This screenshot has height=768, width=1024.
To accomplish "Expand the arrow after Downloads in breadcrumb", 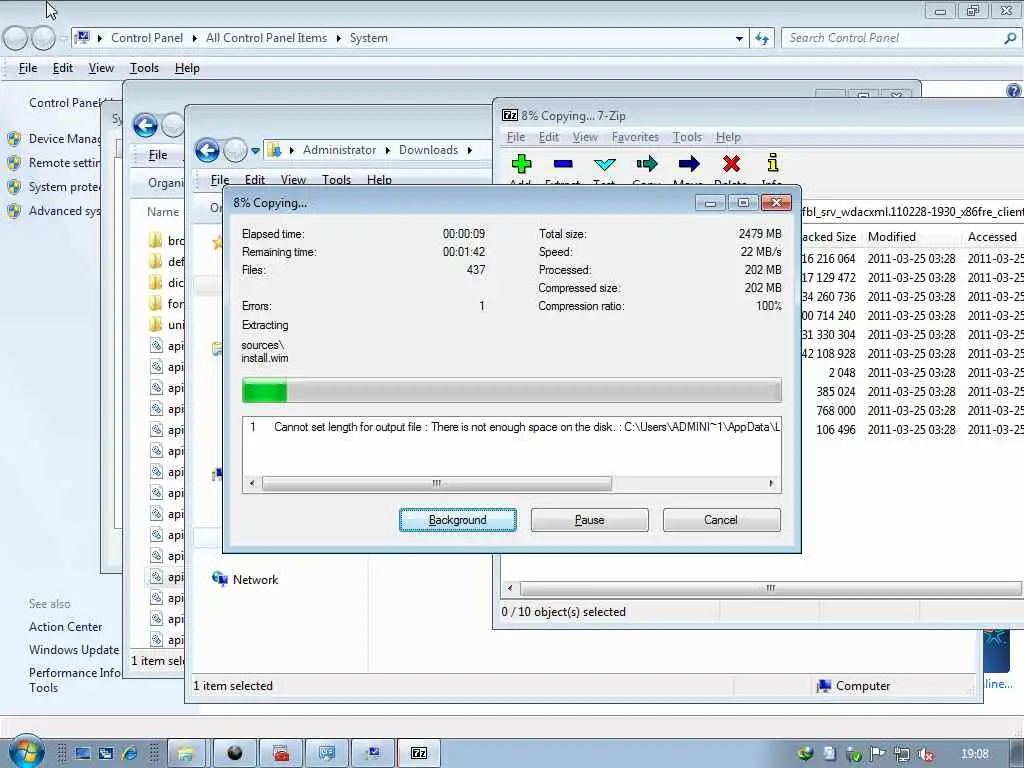I will (470, 150).
